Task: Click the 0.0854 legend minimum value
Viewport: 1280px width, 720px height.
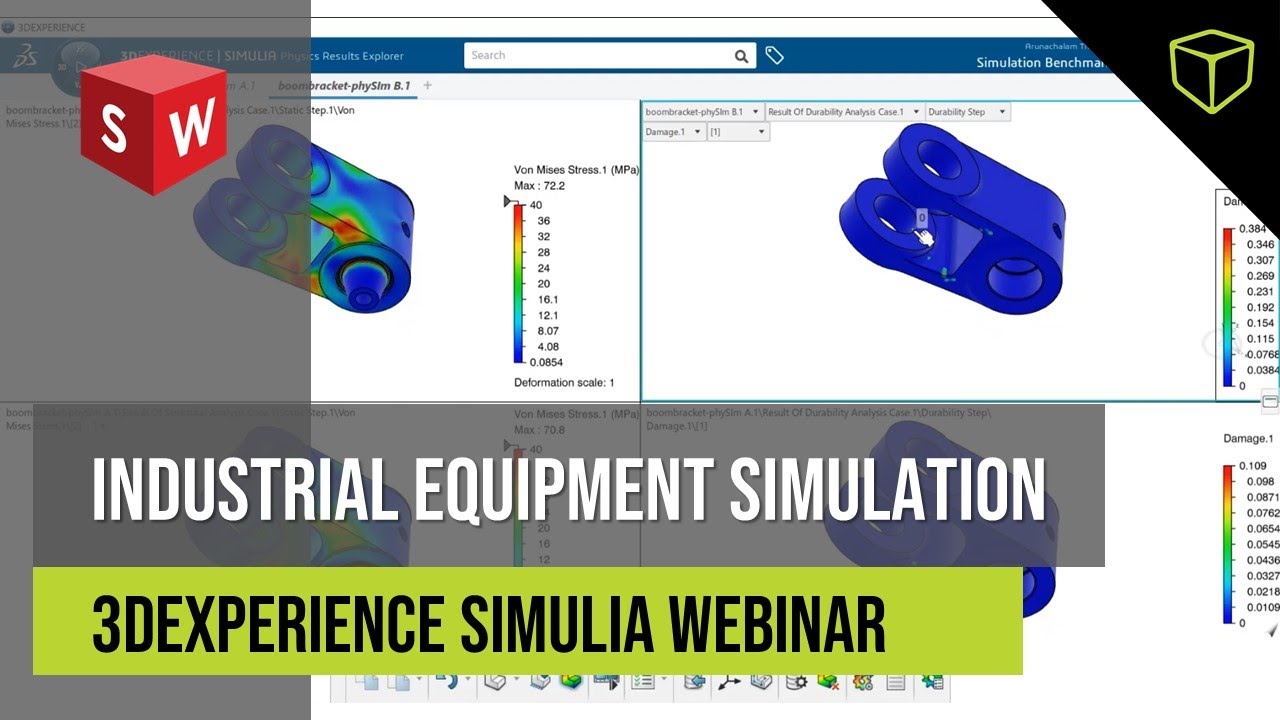Action: click(x=546, y=363)
